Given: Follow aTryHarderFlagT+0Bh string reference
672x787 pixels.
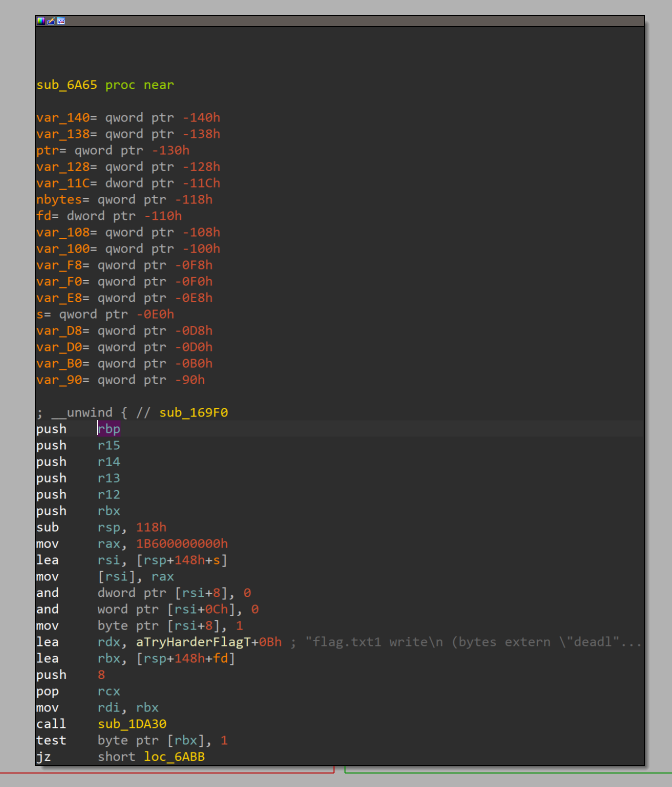Looking at the screenshot, I should point(209,642).
